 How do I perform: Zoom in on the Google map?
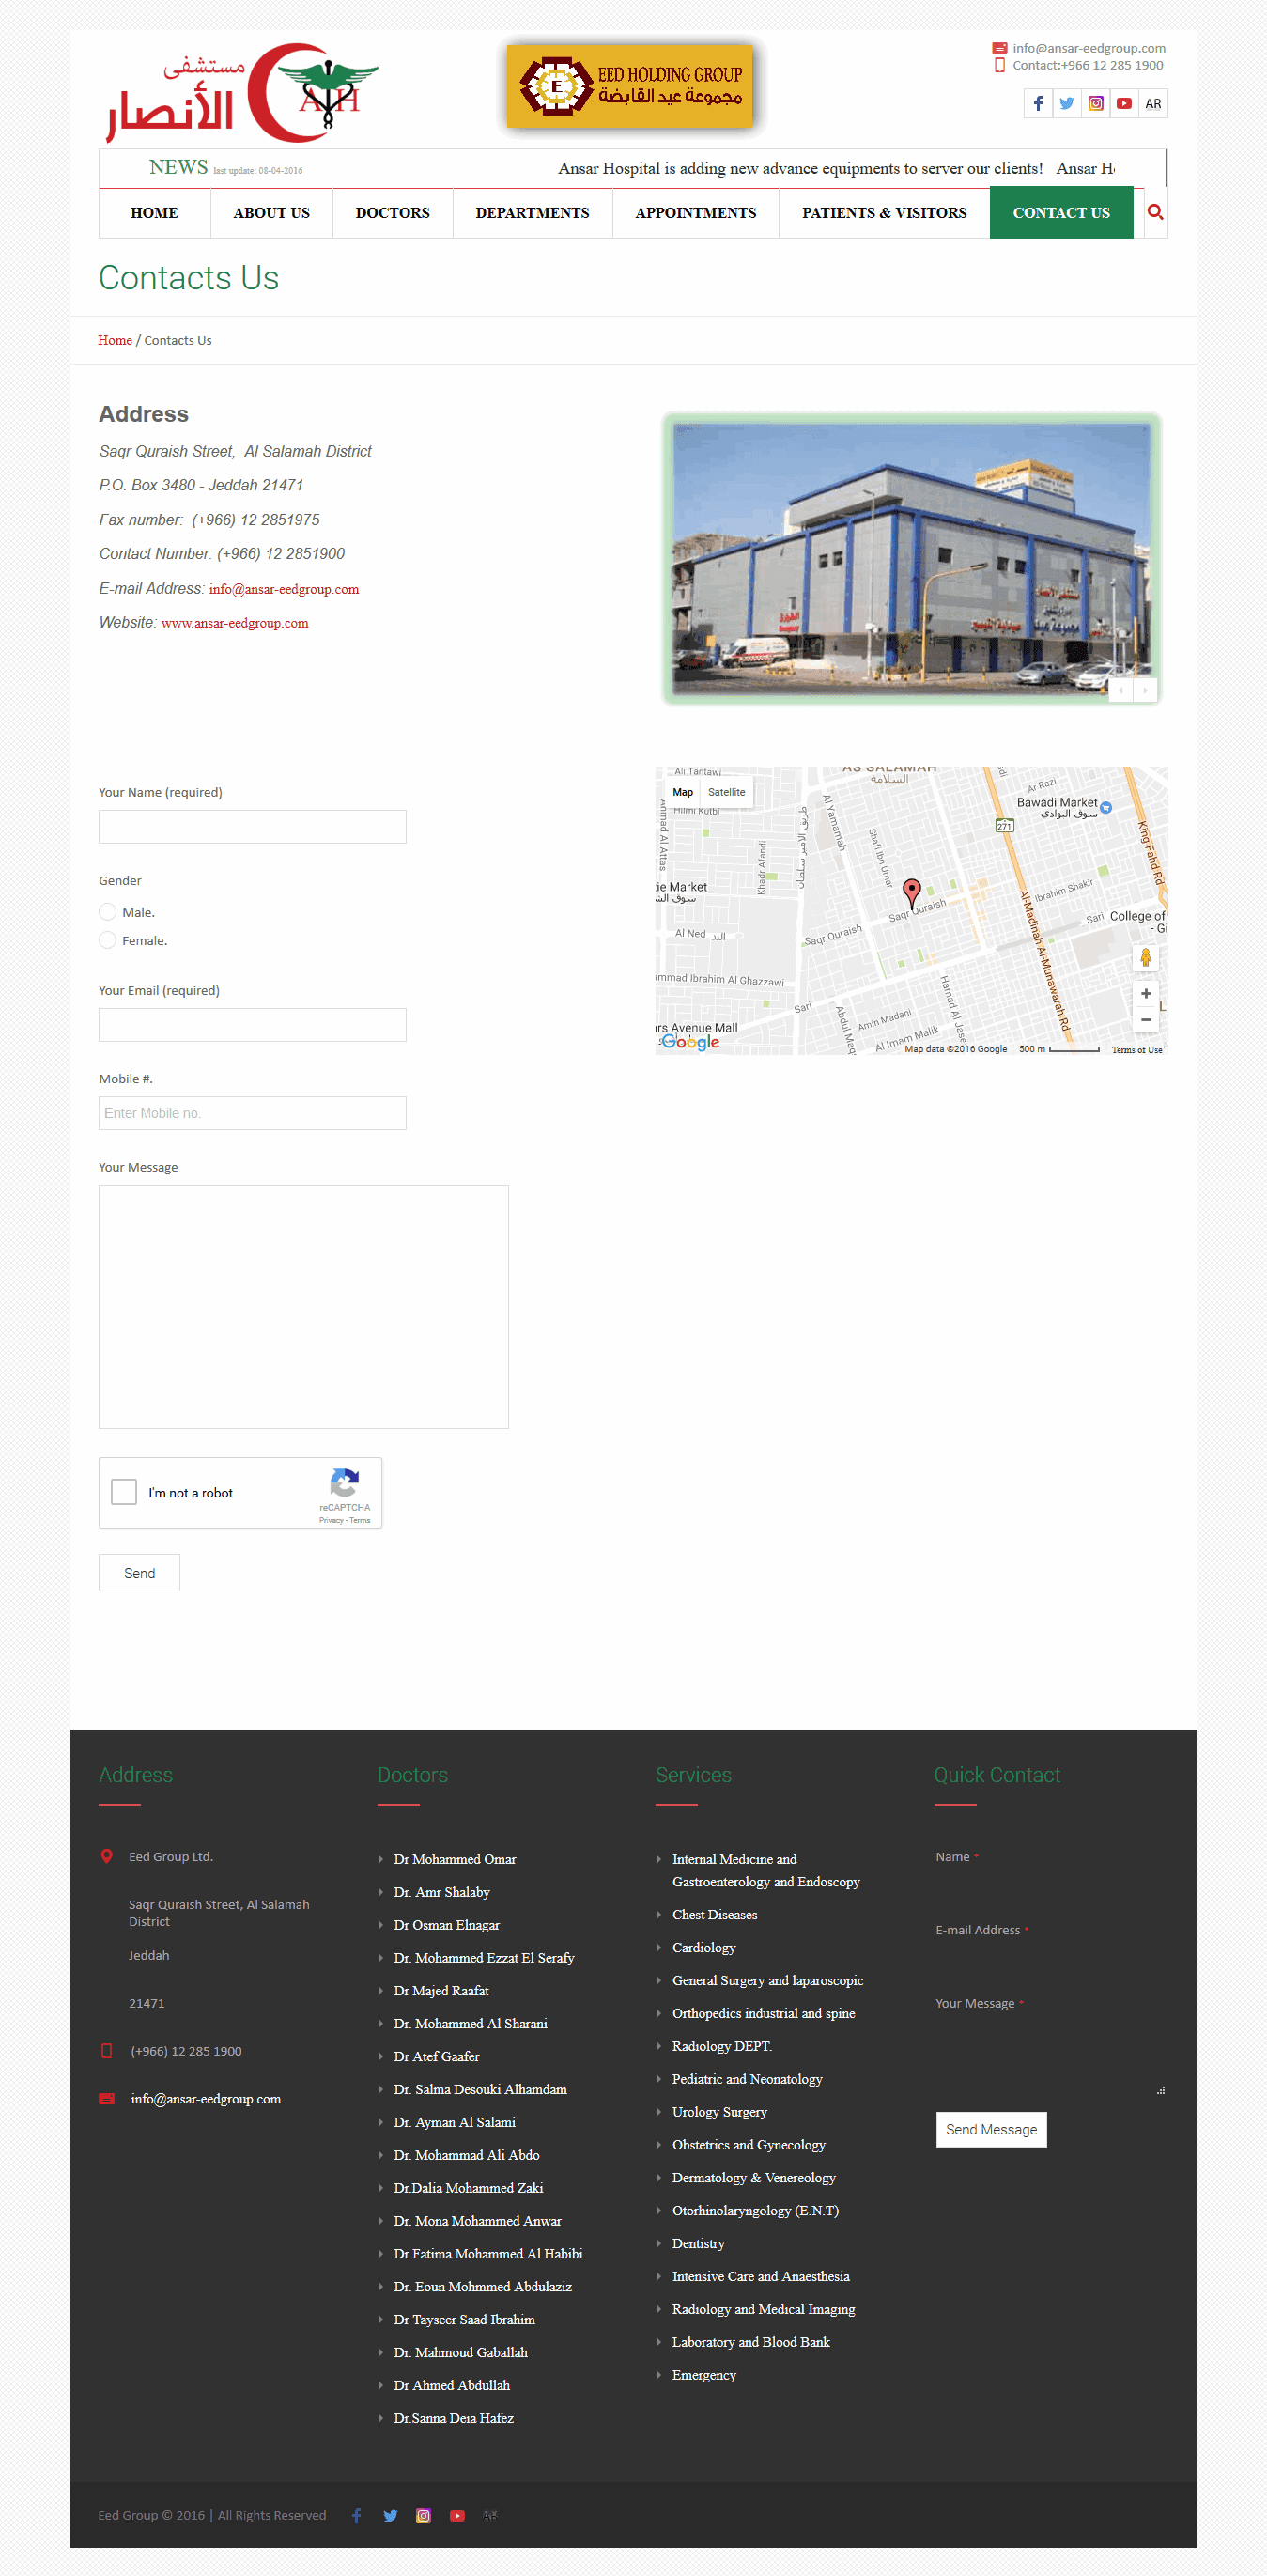click(1146, 993)
